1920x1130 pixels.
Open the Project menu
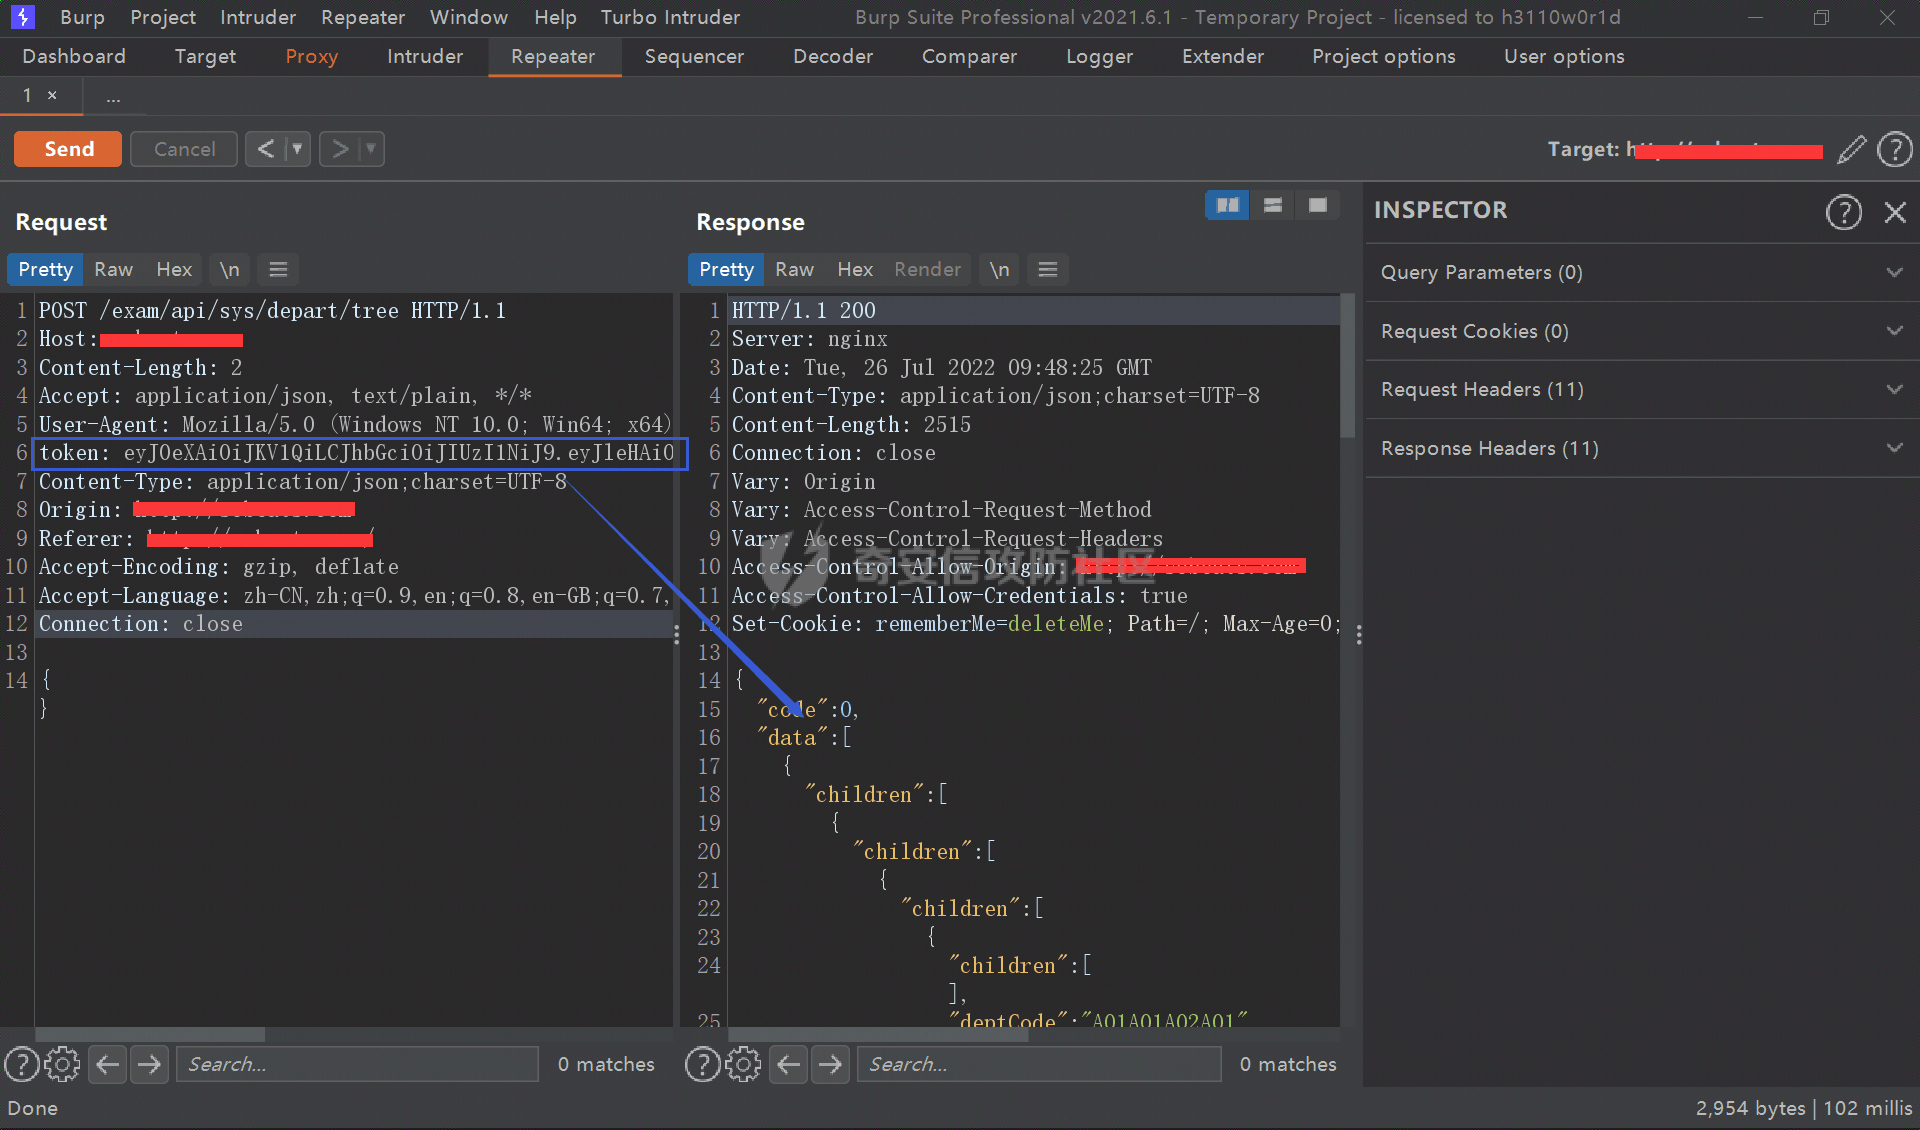pyautogui.click(x=163, y=17)
